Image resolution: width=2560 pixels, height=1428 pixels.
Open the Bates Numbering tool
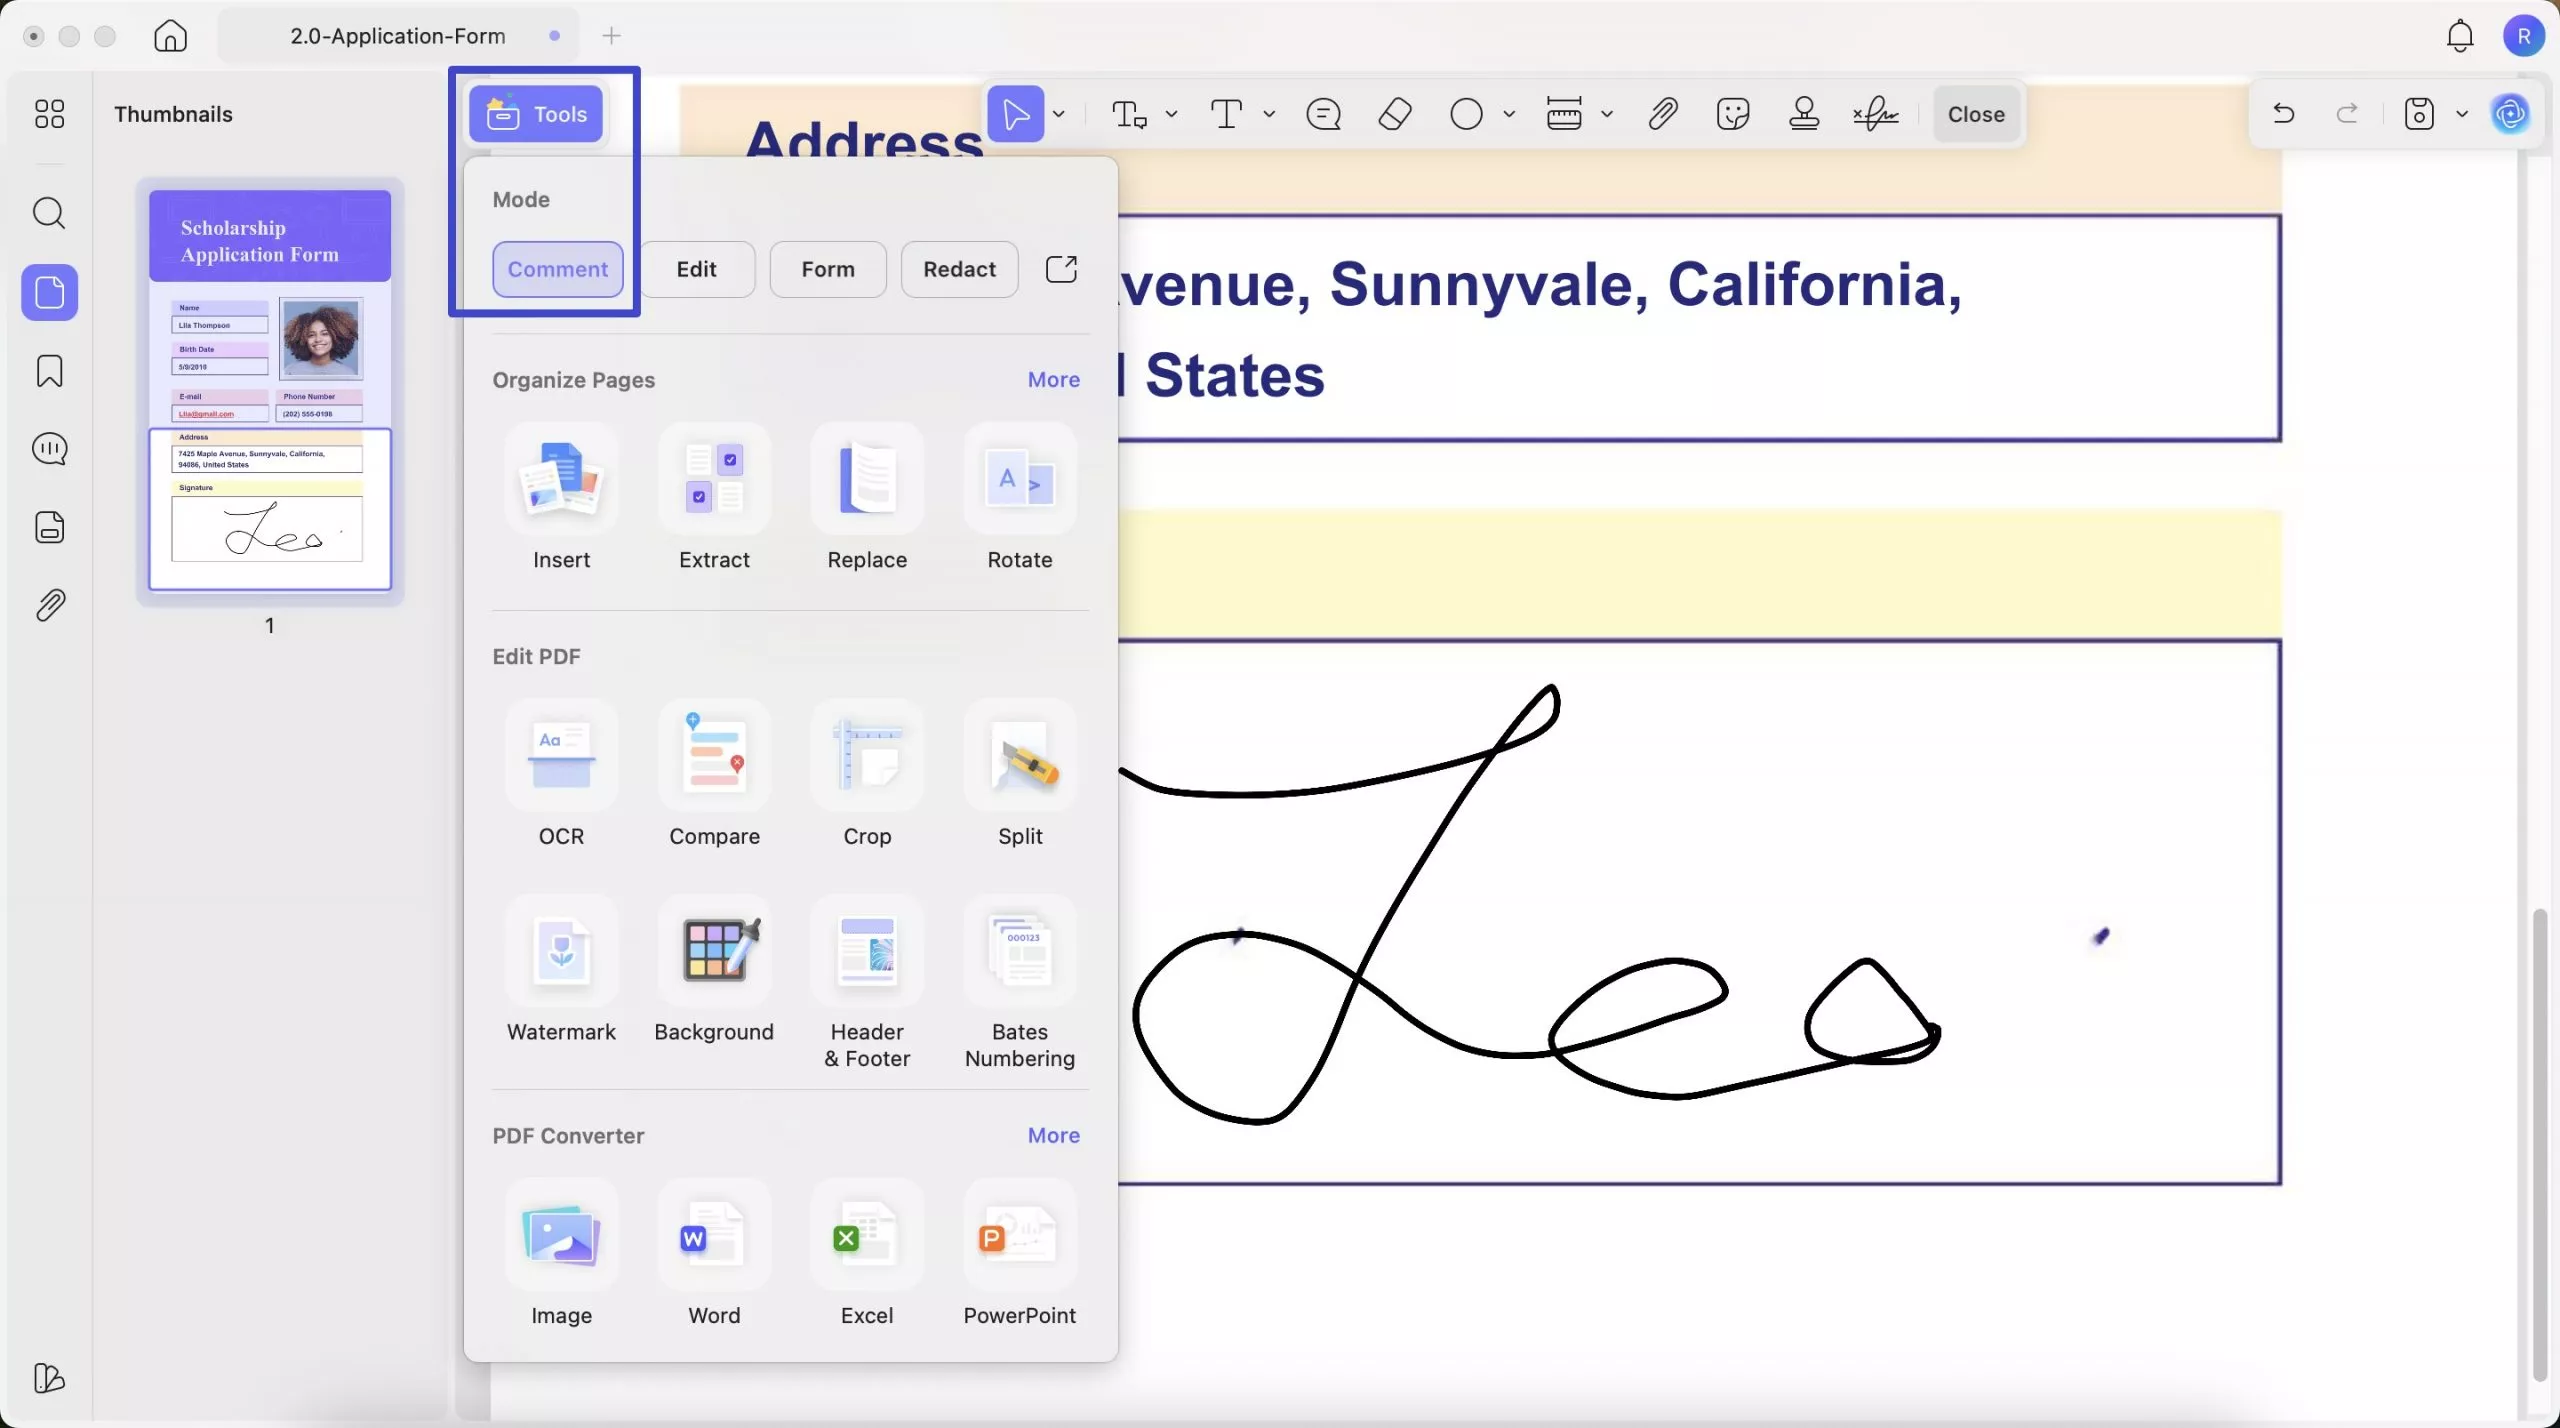tap(1020, 984)
